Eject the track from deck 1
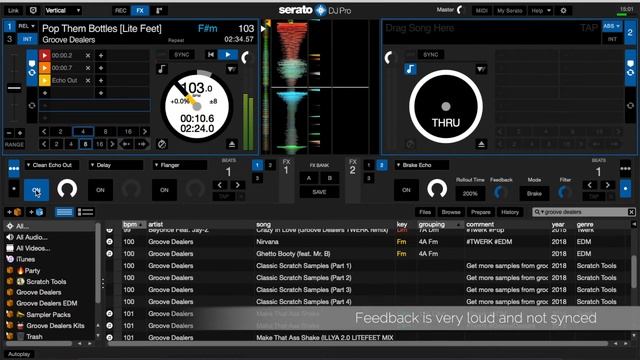640x360 pixels. [231, 144]
